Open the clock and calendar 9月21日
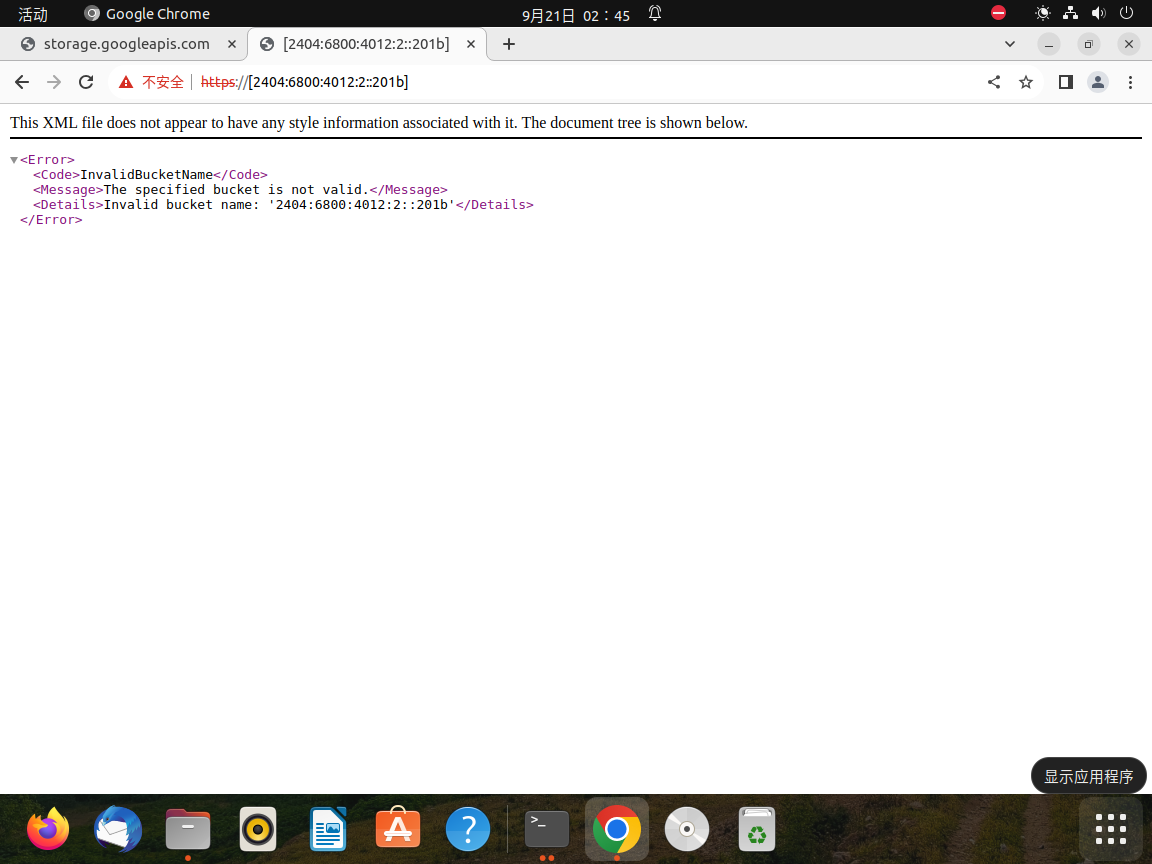1152x864 pixels. tap(575, 15)
